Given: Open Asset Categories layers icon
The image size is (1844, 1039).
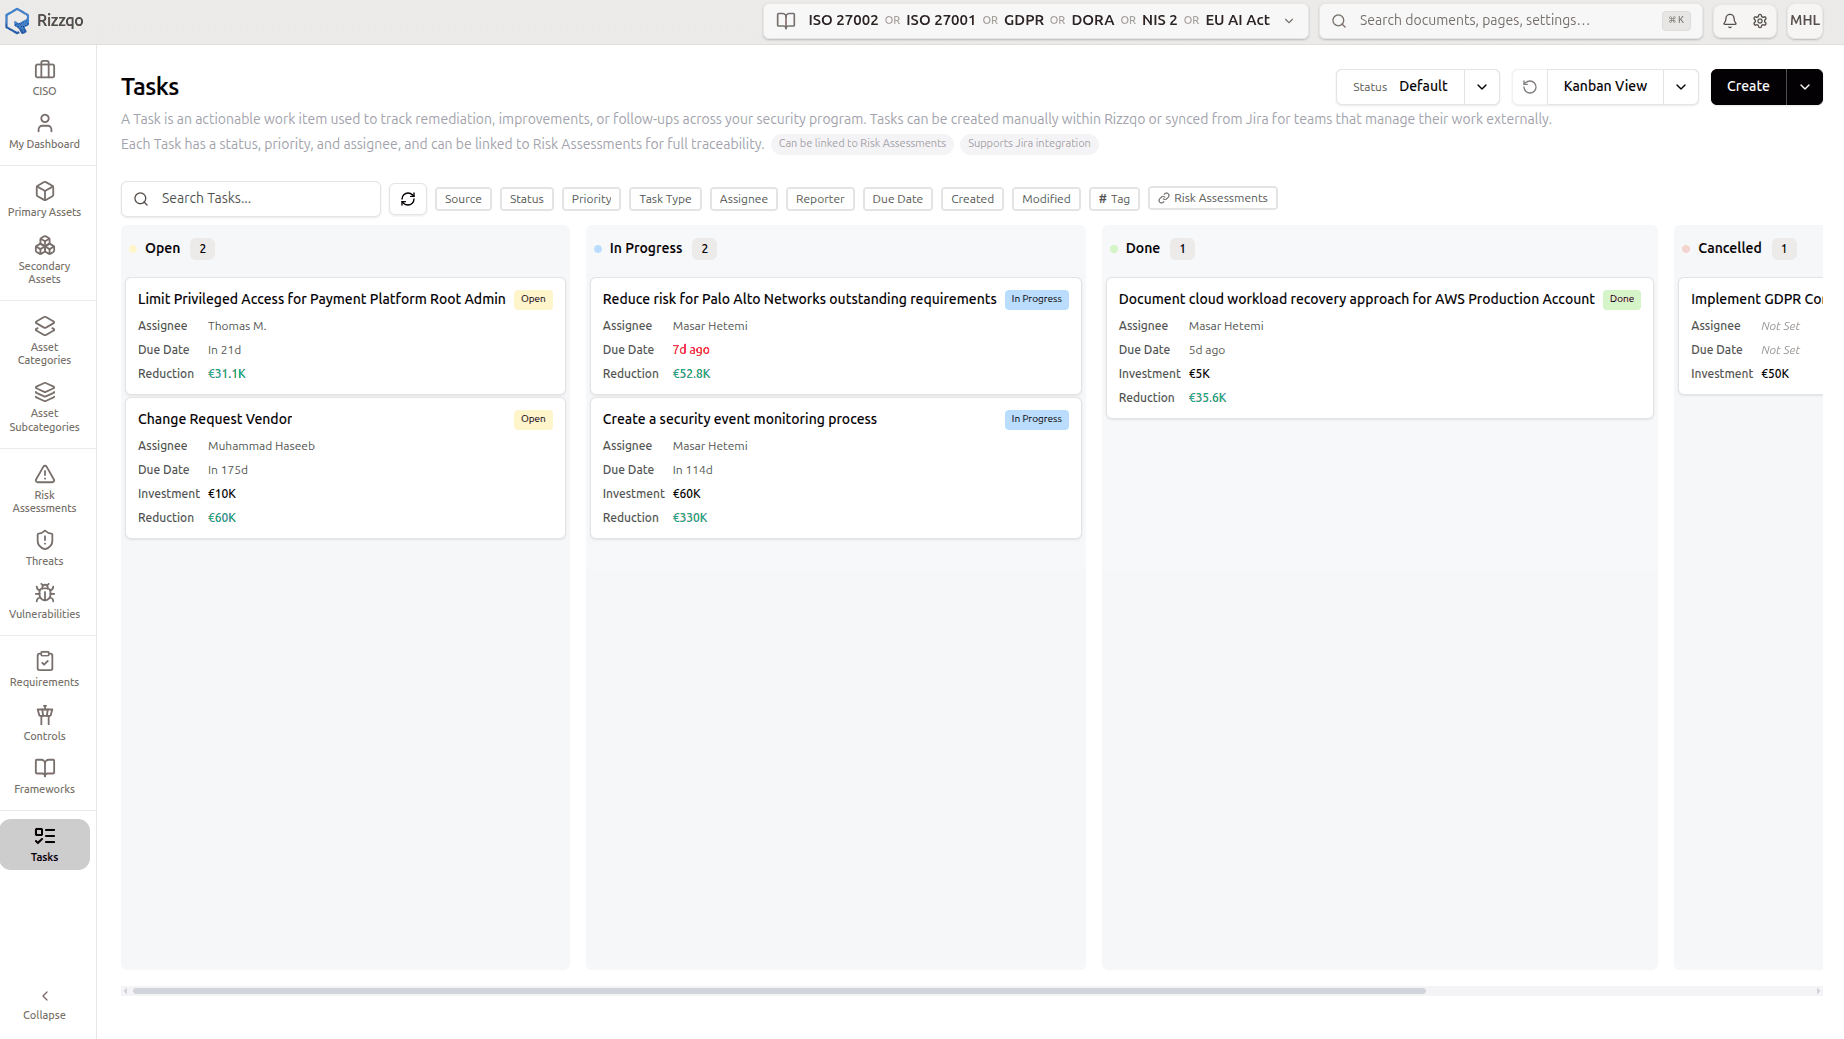Looking at the screenshot, I should pos(45,326).
